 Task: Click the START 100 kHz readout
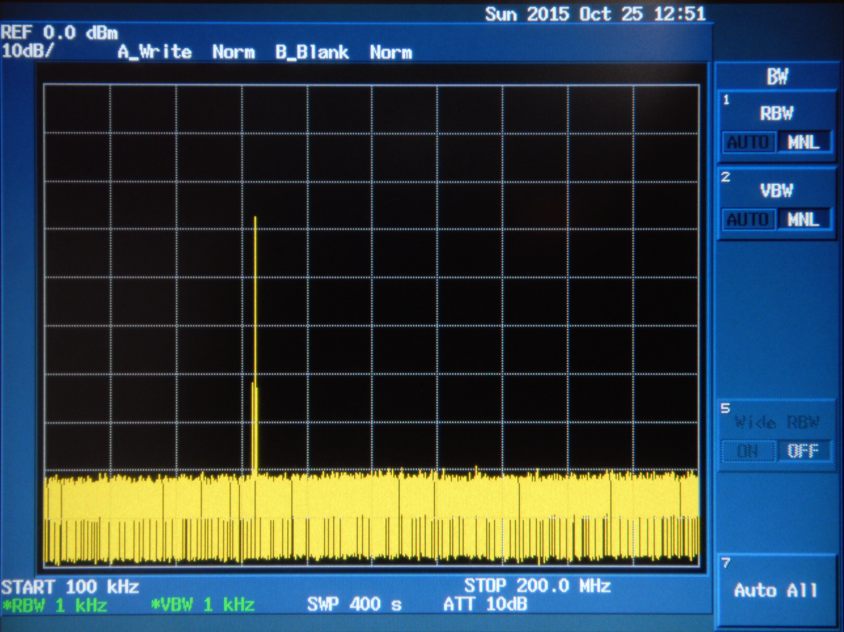pyautogui.click(x=70, y=586)
